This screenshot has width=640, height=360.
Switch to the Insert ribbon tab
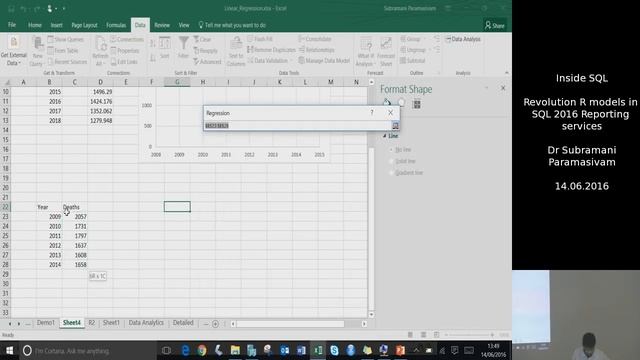click(x=56, y=25)
